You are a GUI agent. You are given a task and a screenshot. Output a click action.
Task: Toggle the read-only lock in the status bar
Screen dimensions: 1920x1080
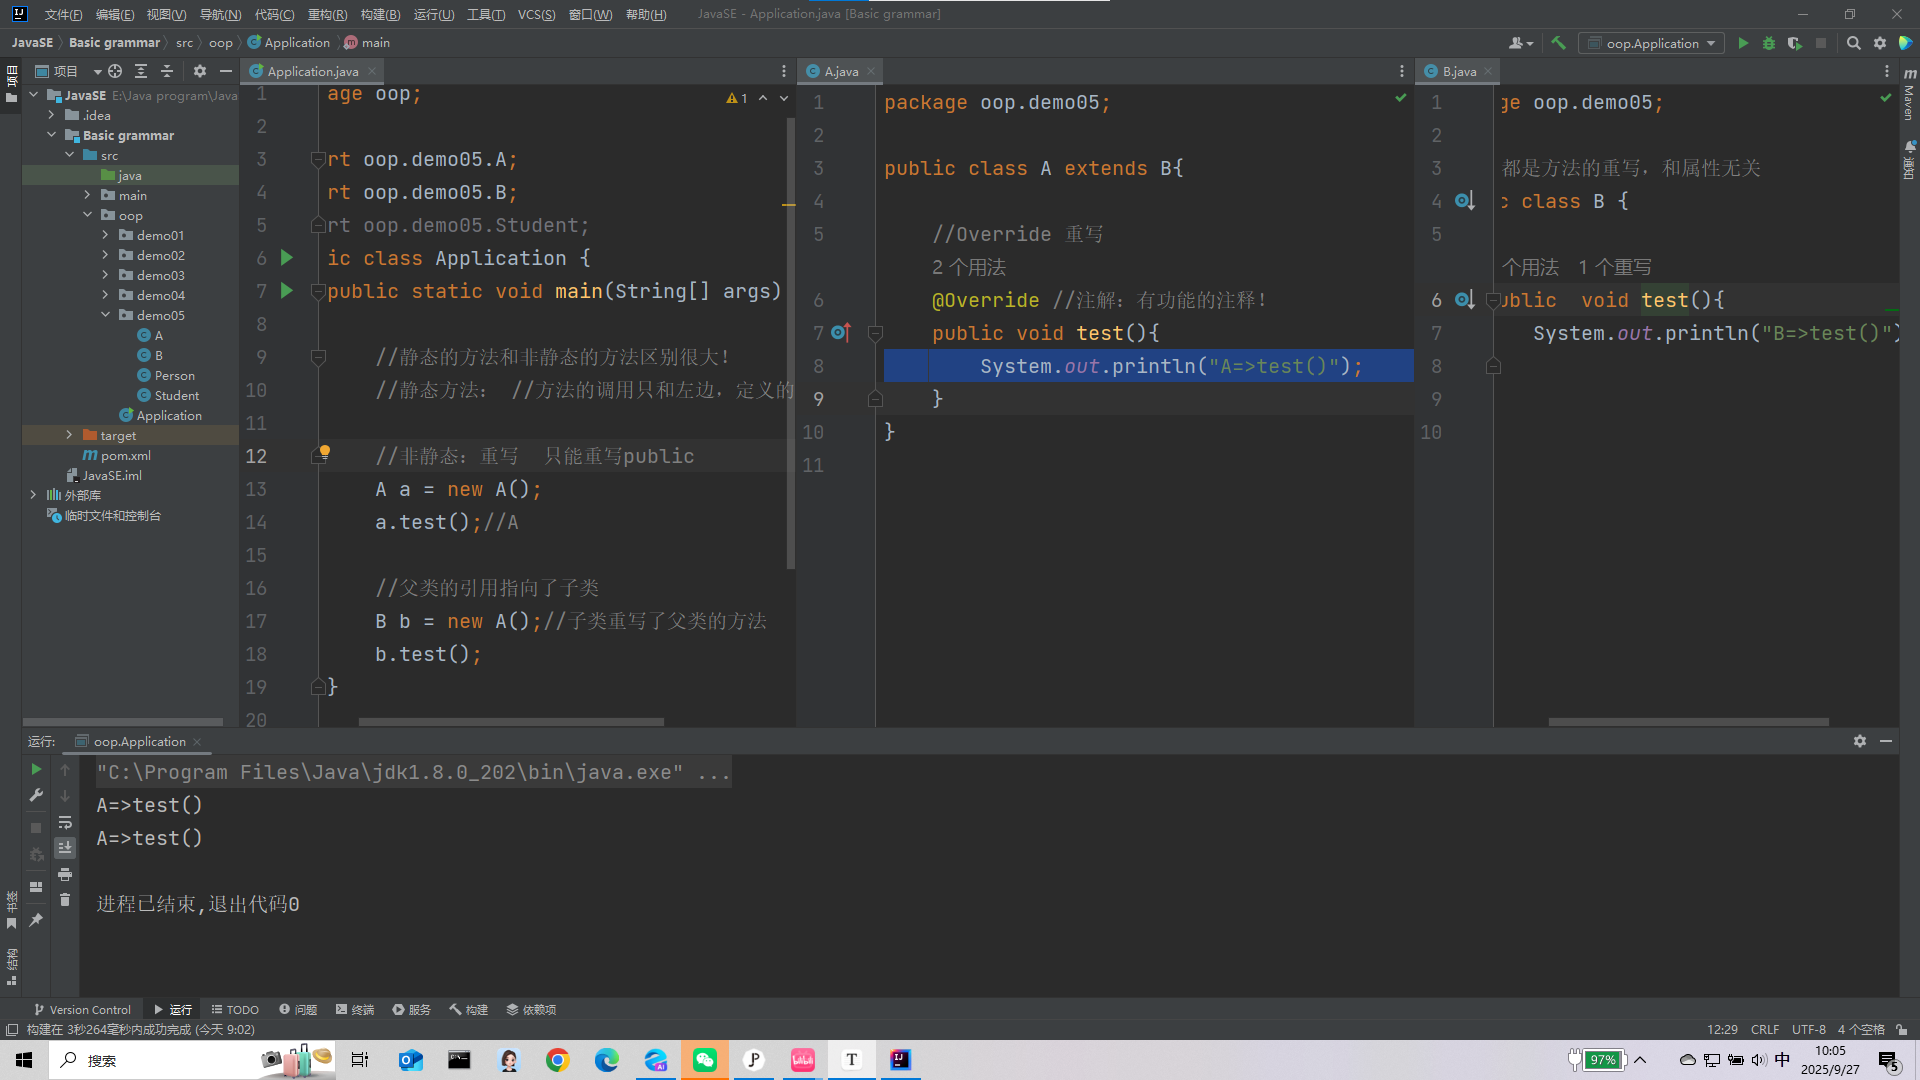pyautogui.click(x=1902, y=1029)
